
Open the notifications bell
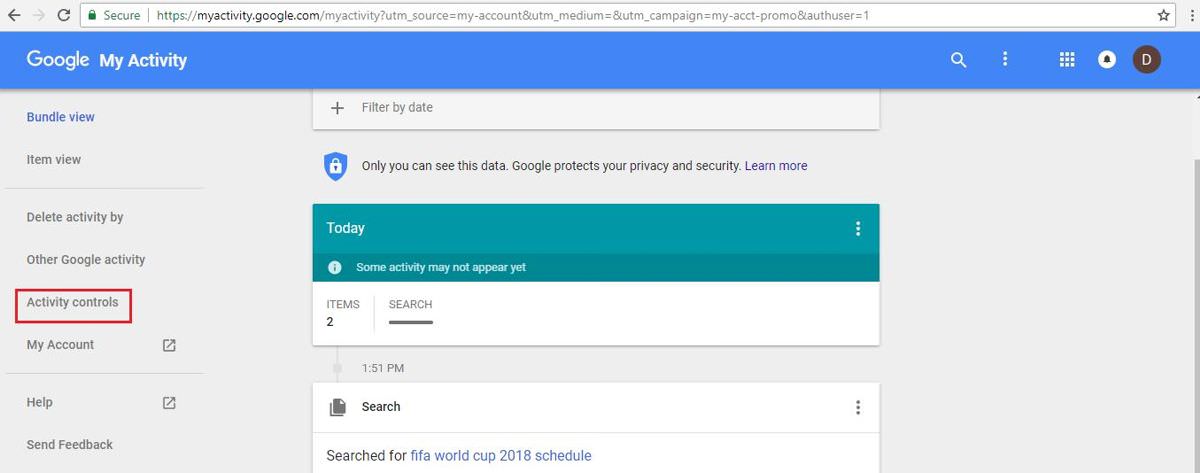point(1107,60)
